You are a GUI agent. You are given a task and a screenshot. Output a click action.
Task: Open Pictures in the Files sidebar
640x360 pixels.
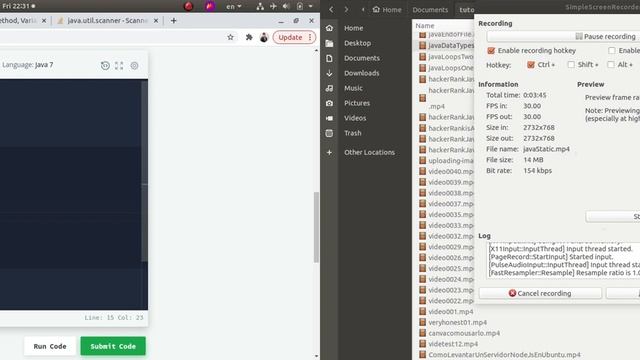[x=357, y=103]
